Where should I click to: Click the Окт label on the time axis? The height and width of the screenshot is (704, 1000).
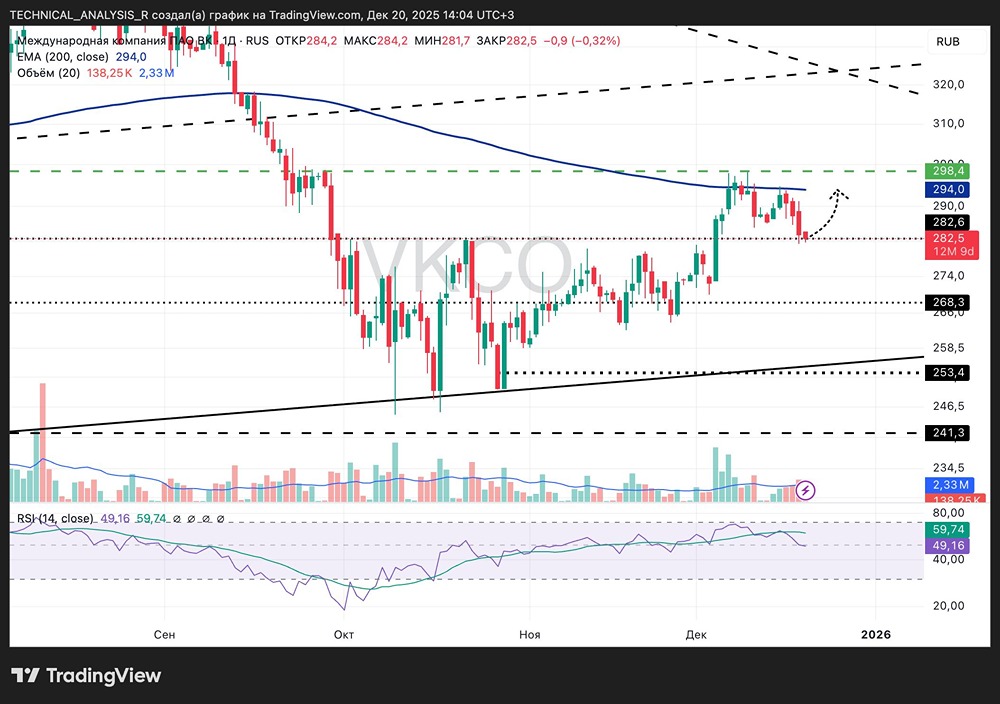(x=344, y=634)
